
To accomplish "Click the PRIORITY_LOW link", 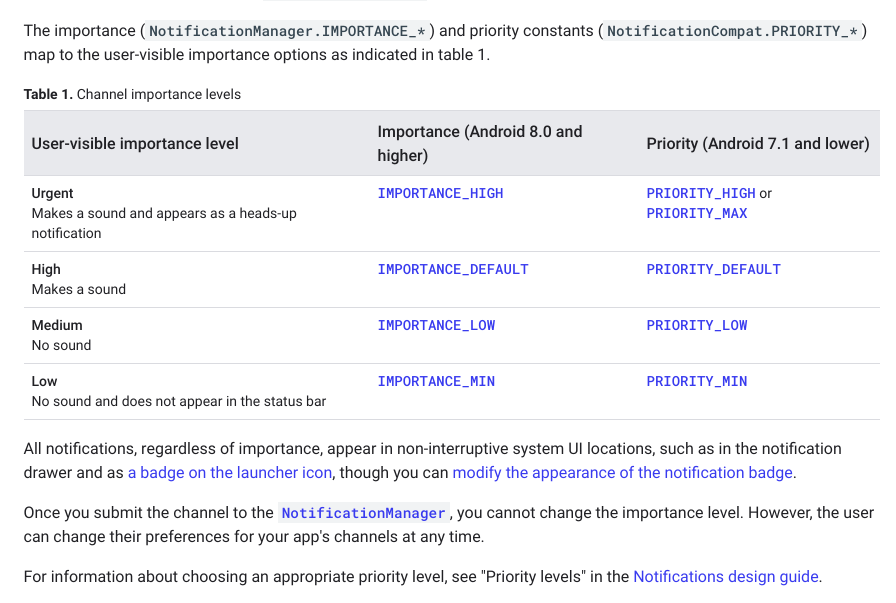I will 696,325.
